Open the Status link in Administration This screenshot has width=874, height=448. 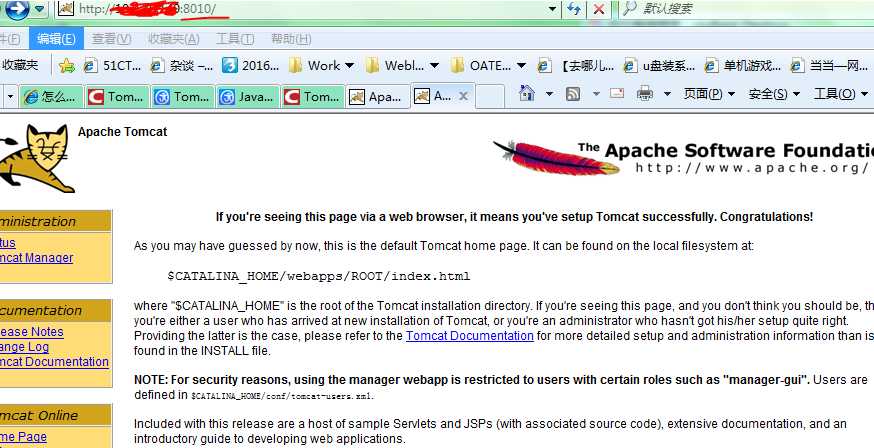click(8, 243)
